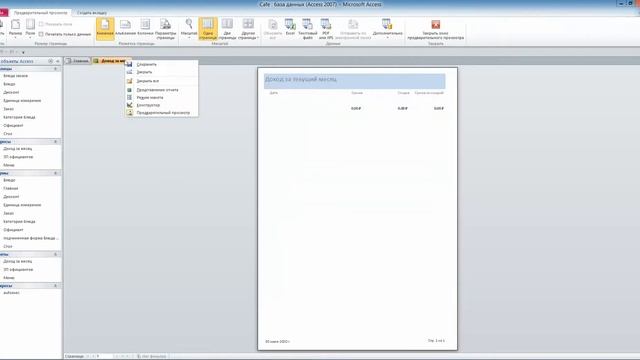The image size is (640, 360).
Task: Open navigation pane category menu arrow
Action: point(51,61)
